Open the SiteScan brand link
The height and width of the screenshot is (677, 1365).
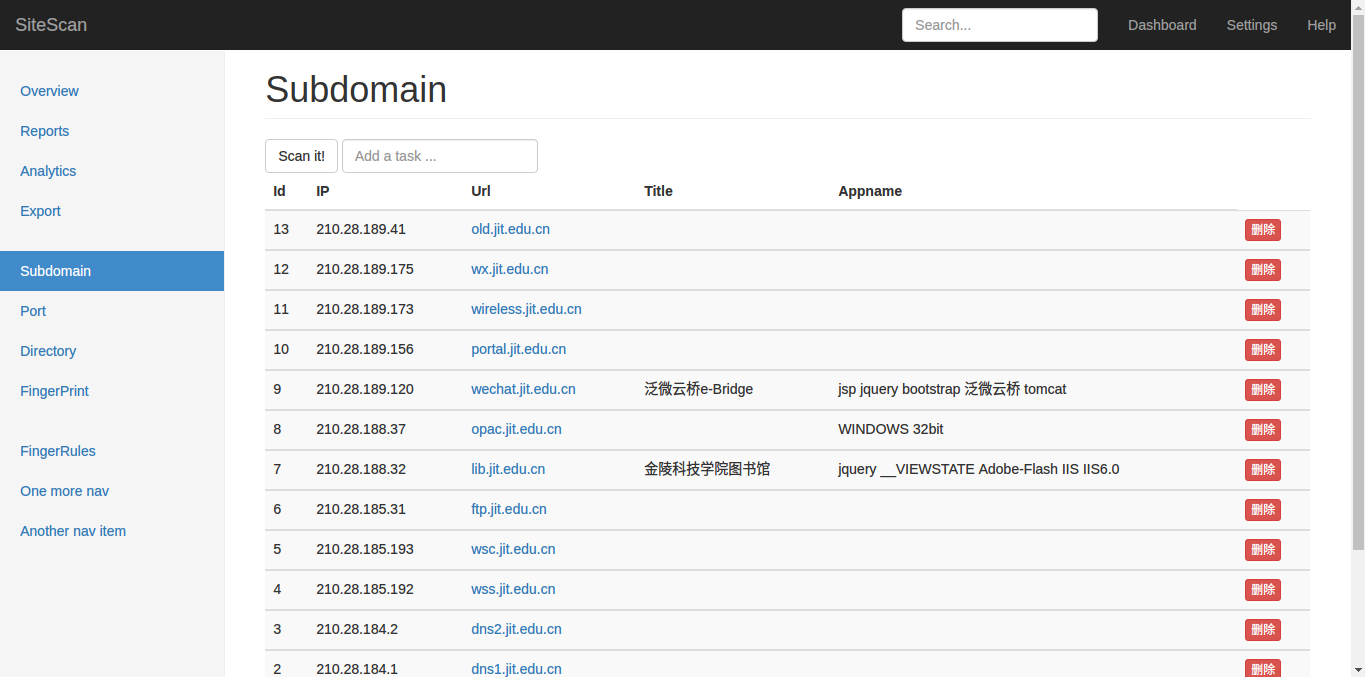[x=51, y=25]
